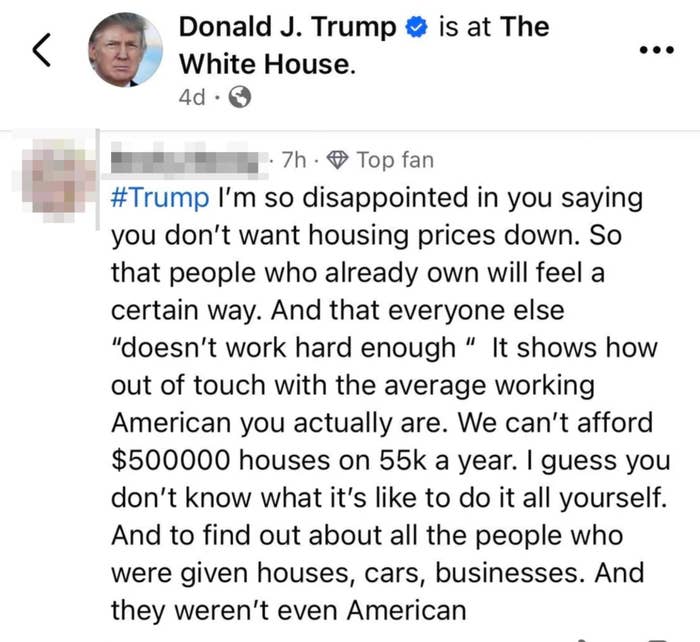The image size is (700, 642).
Task: Click the #Trump hashtag
Action: [160, 197]
